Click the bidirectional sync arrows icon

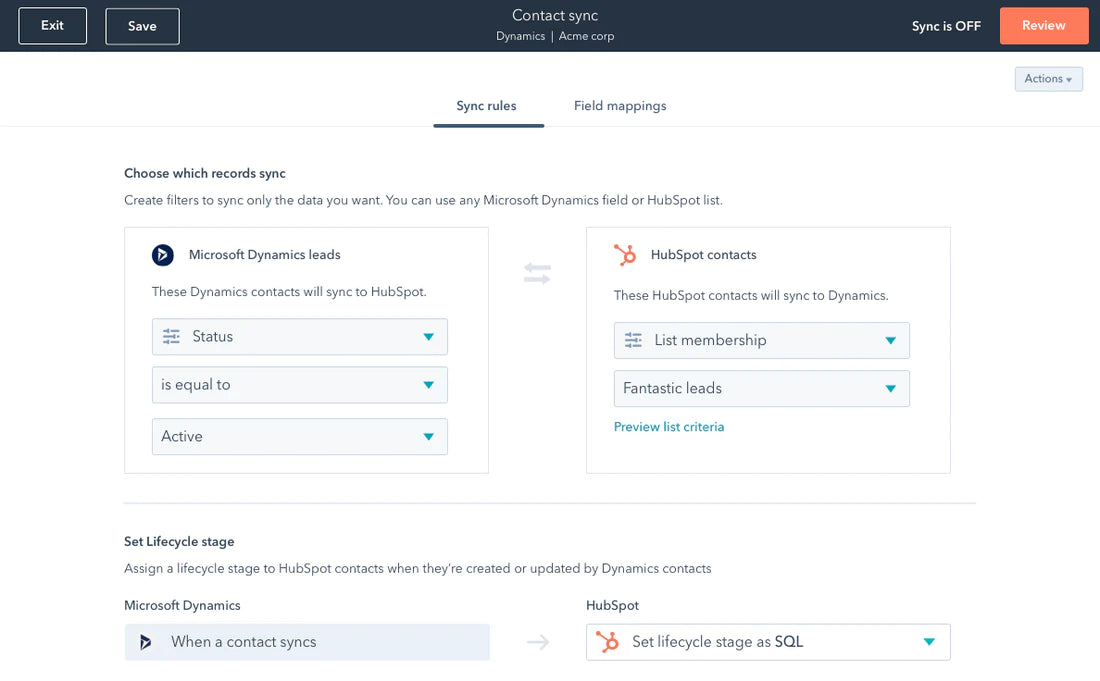pyautogui.click(x=537, y=273)
